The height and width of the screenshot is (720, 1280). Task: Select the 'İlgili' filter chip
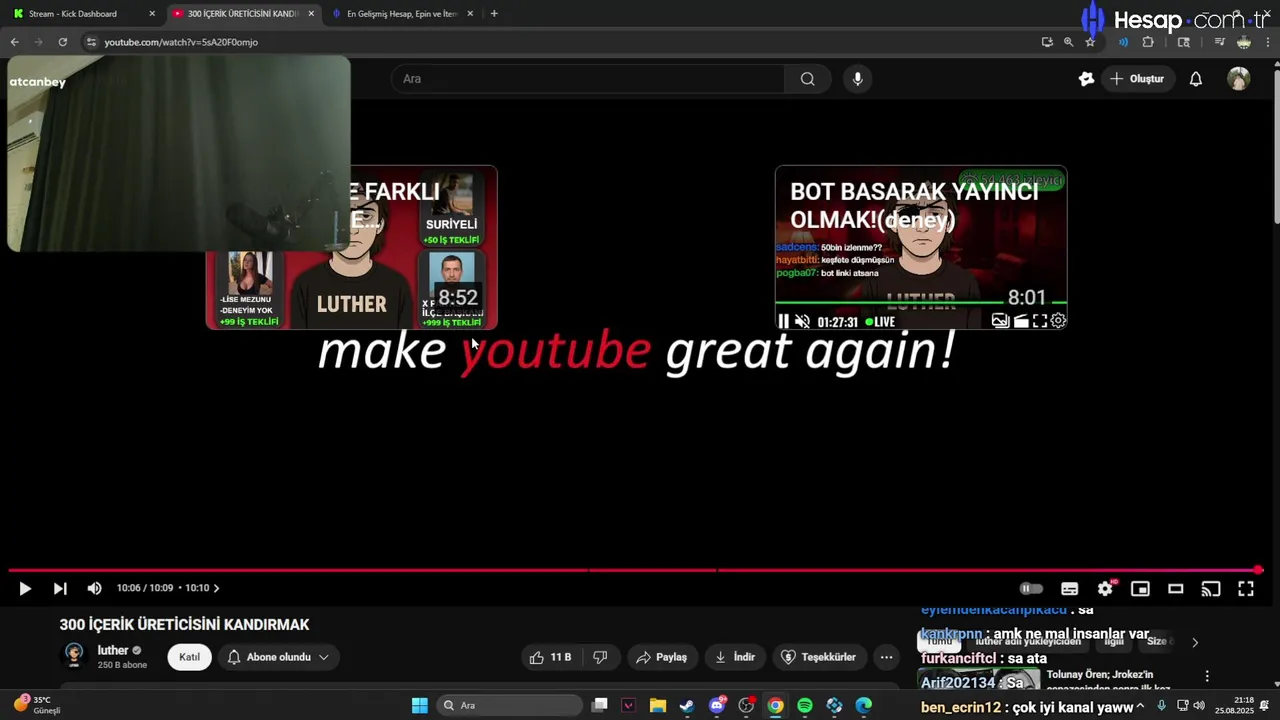click(1114, 641)
